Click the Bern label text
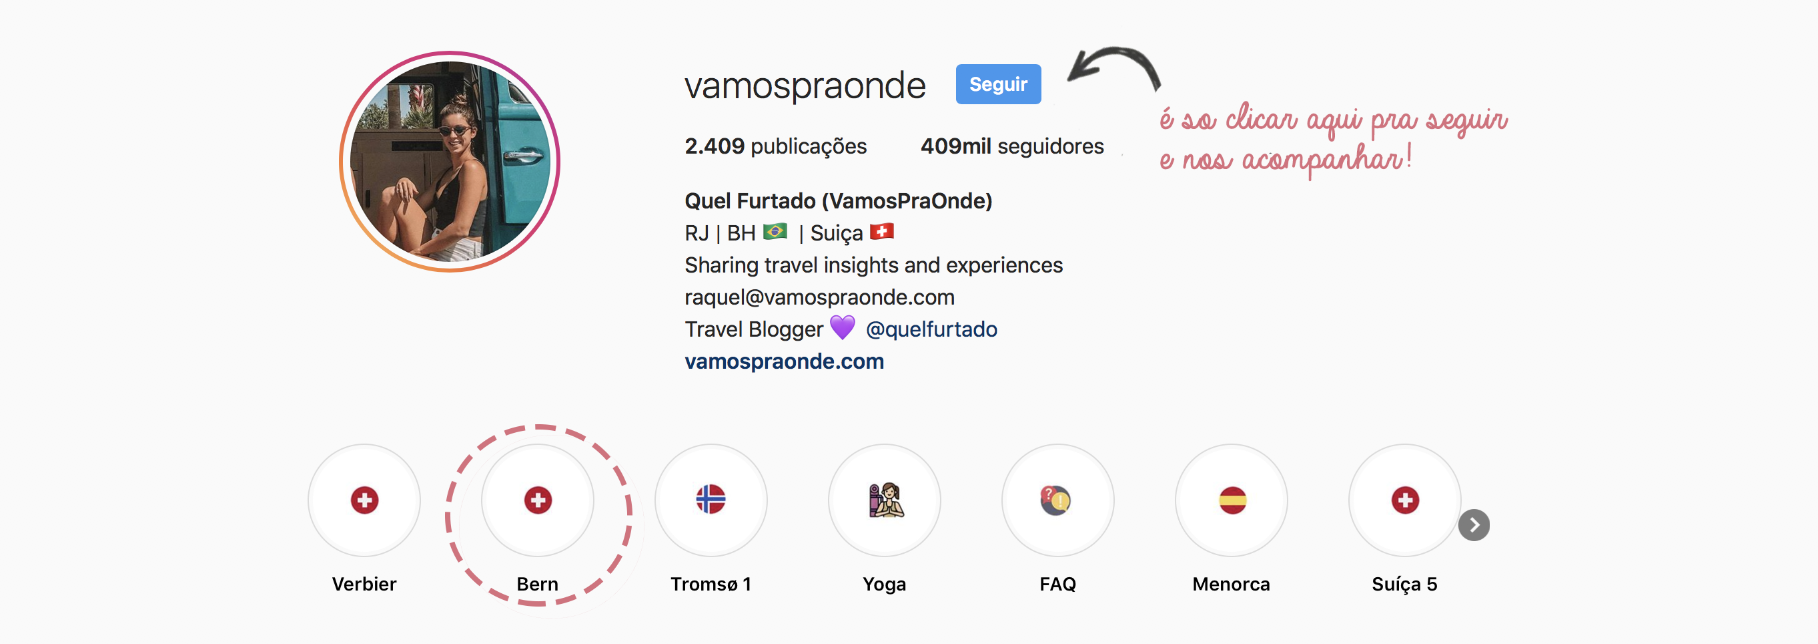Viewport: 1818px width, 644px height. pos(538,584)
